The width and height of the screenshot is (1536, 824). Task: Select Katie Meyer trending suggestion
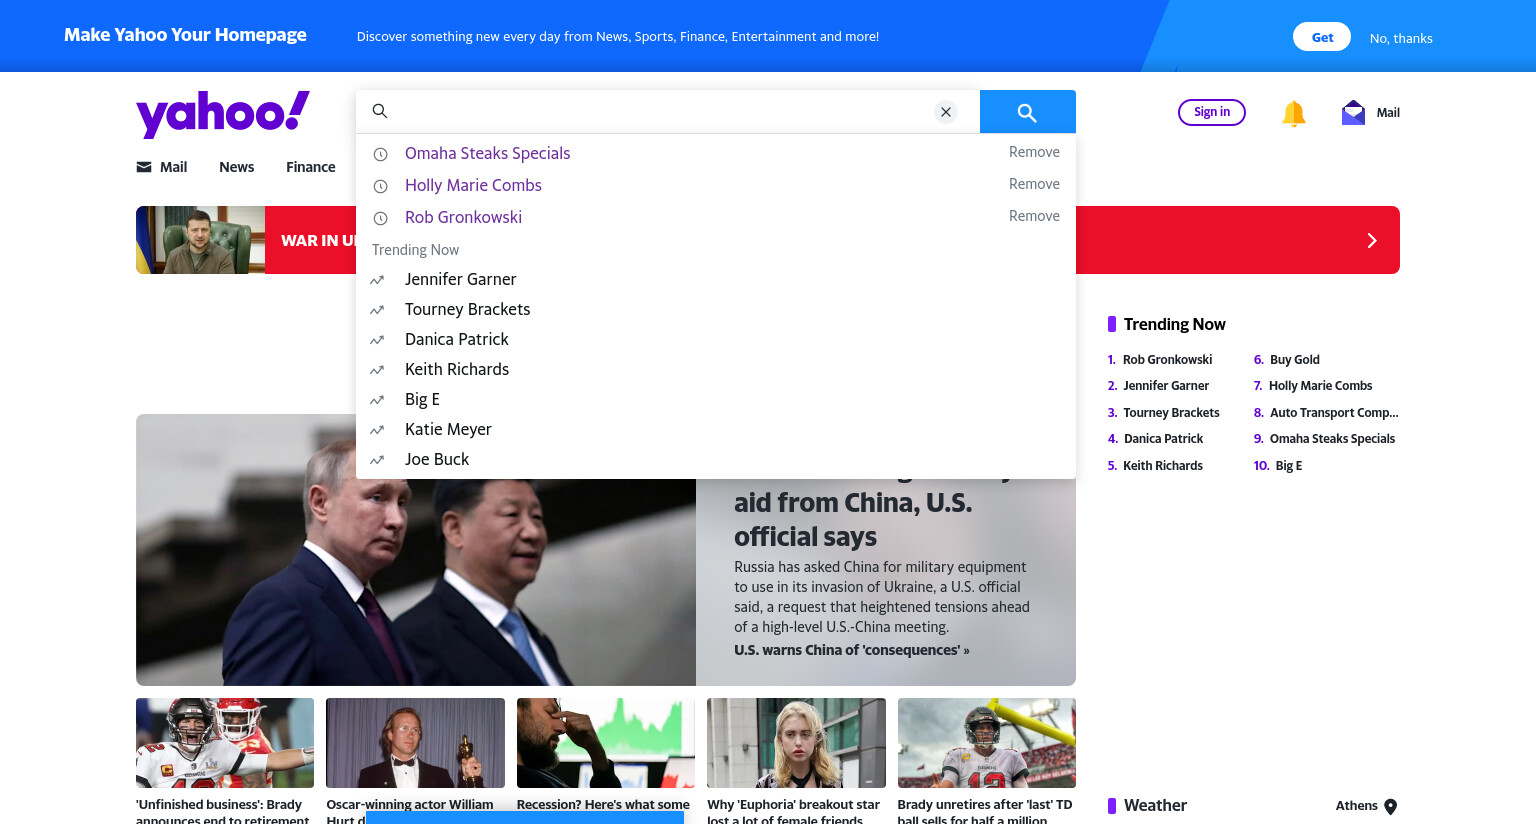[x=448, y=429]
